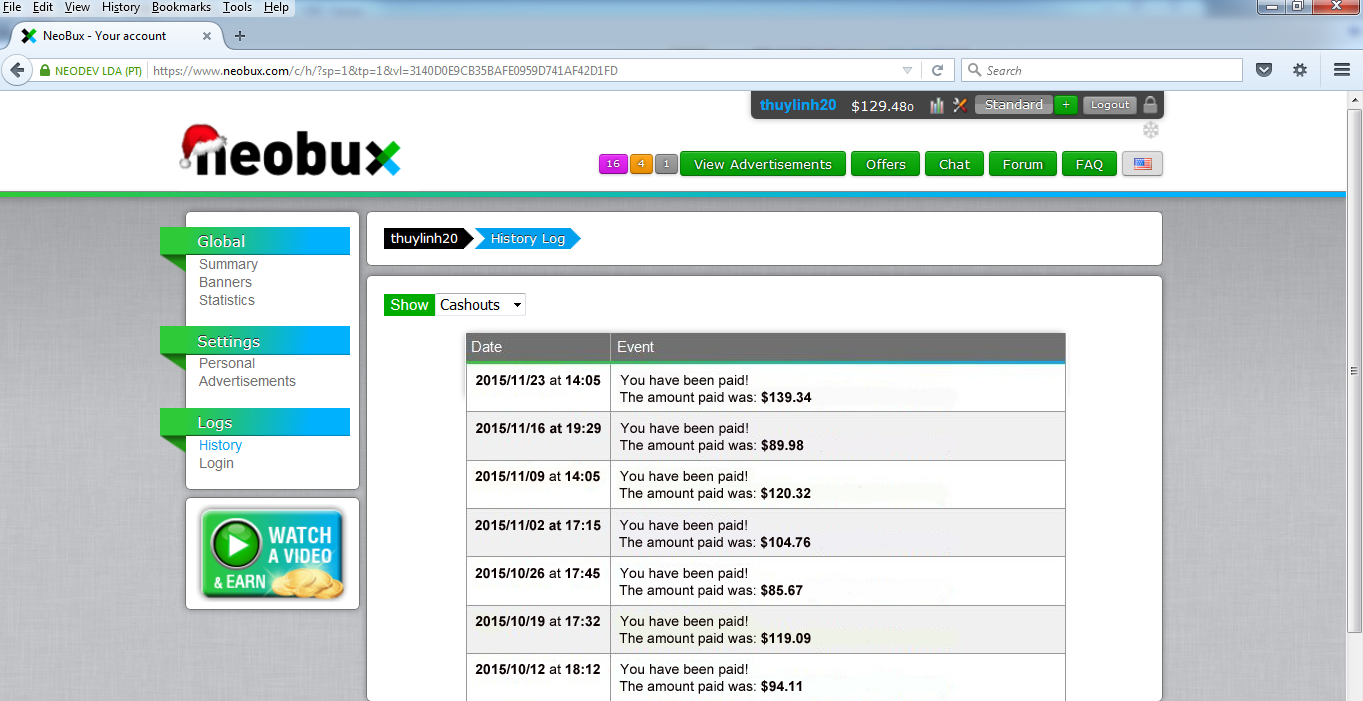Viewport: 1363px width, 701px height.
Task: Open the Tools menu
Action: click(x=238, y=7)
